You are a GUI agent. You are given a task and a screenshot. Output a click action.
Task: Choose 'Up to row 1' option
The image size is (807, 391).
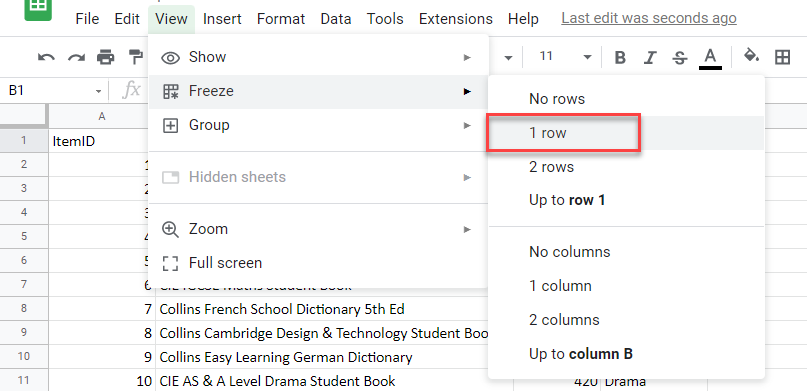pos(626,200)
